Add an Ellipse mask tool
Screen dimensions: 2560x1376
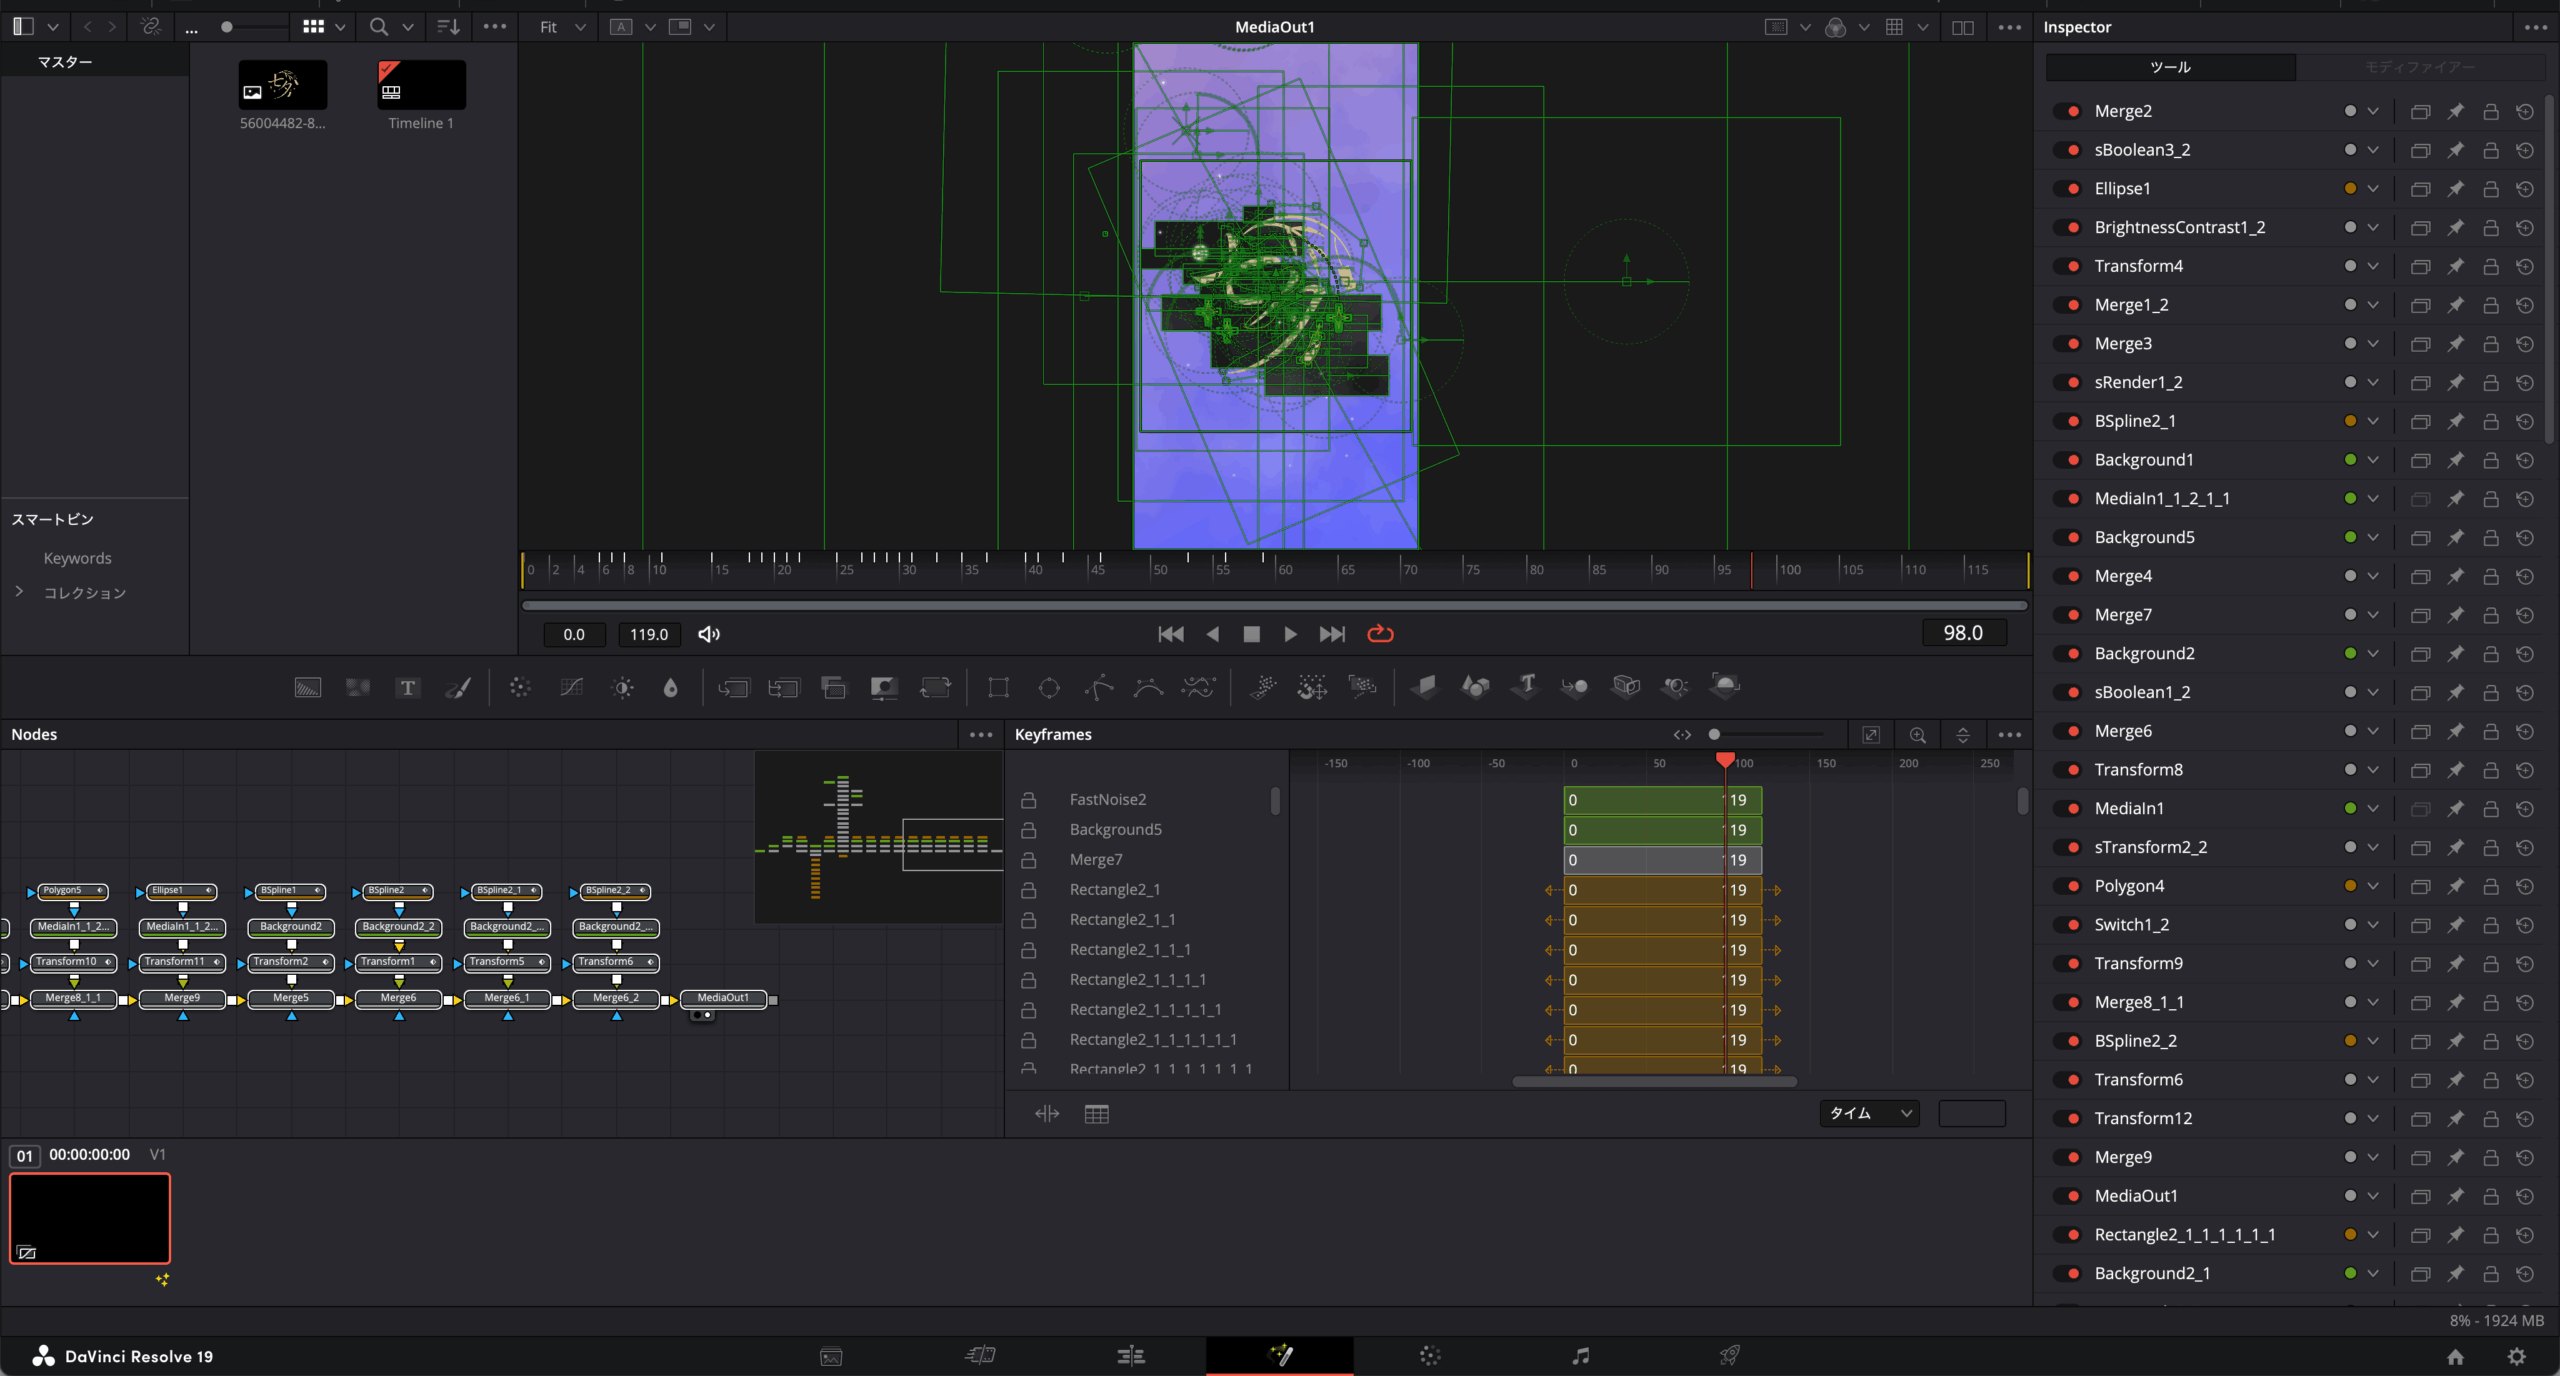(x=1049, y=687)
